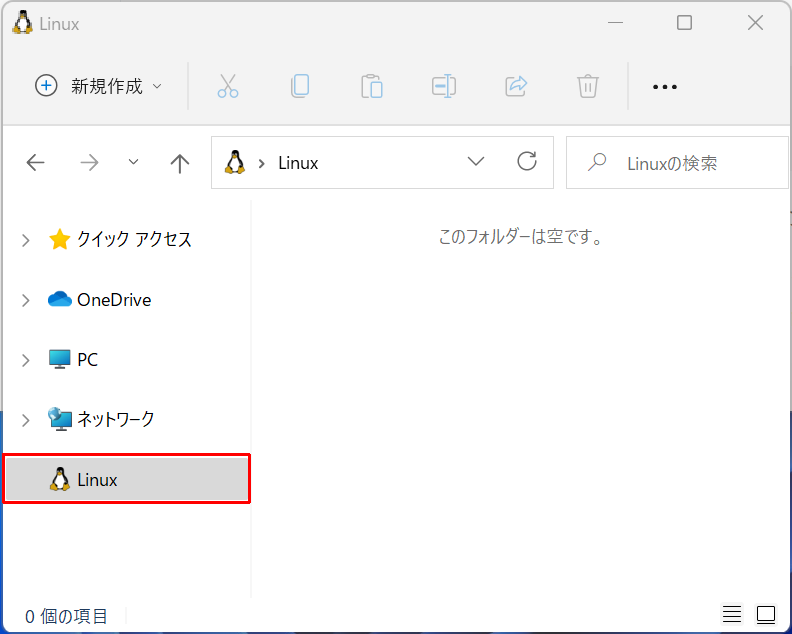Click the chevron before Linux in address bar
This screenshot has width=792, height=634.
(262, 163)
